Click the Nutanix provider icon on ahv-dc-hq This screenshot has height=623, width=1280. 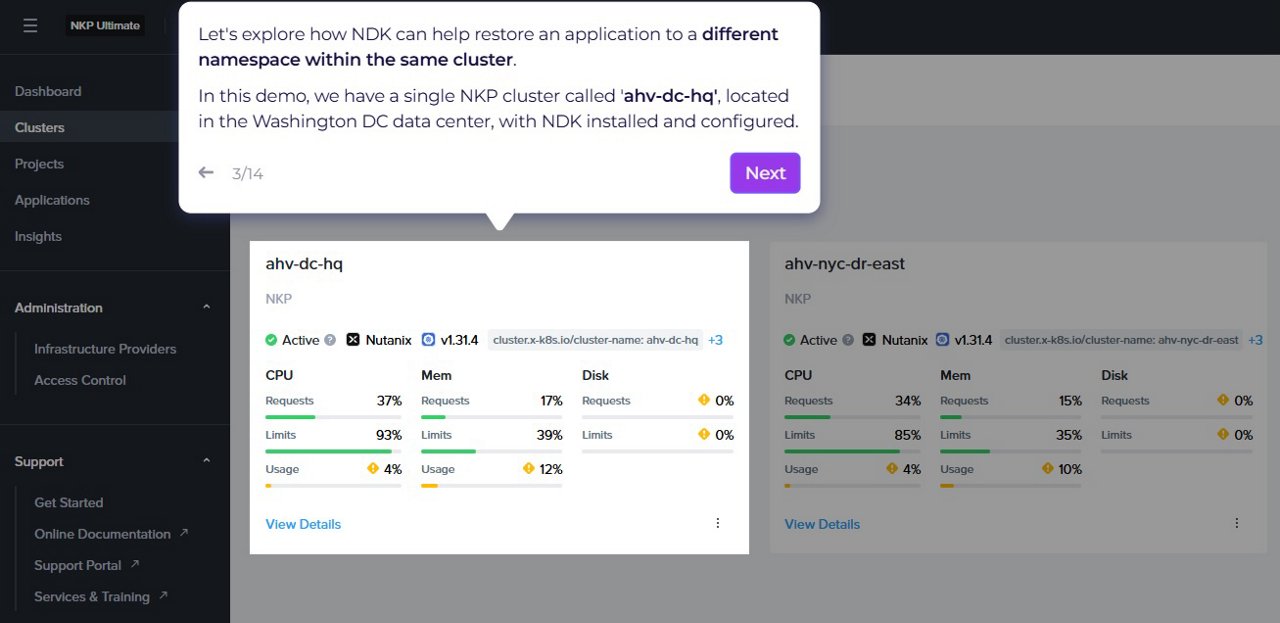coord(353,340)
